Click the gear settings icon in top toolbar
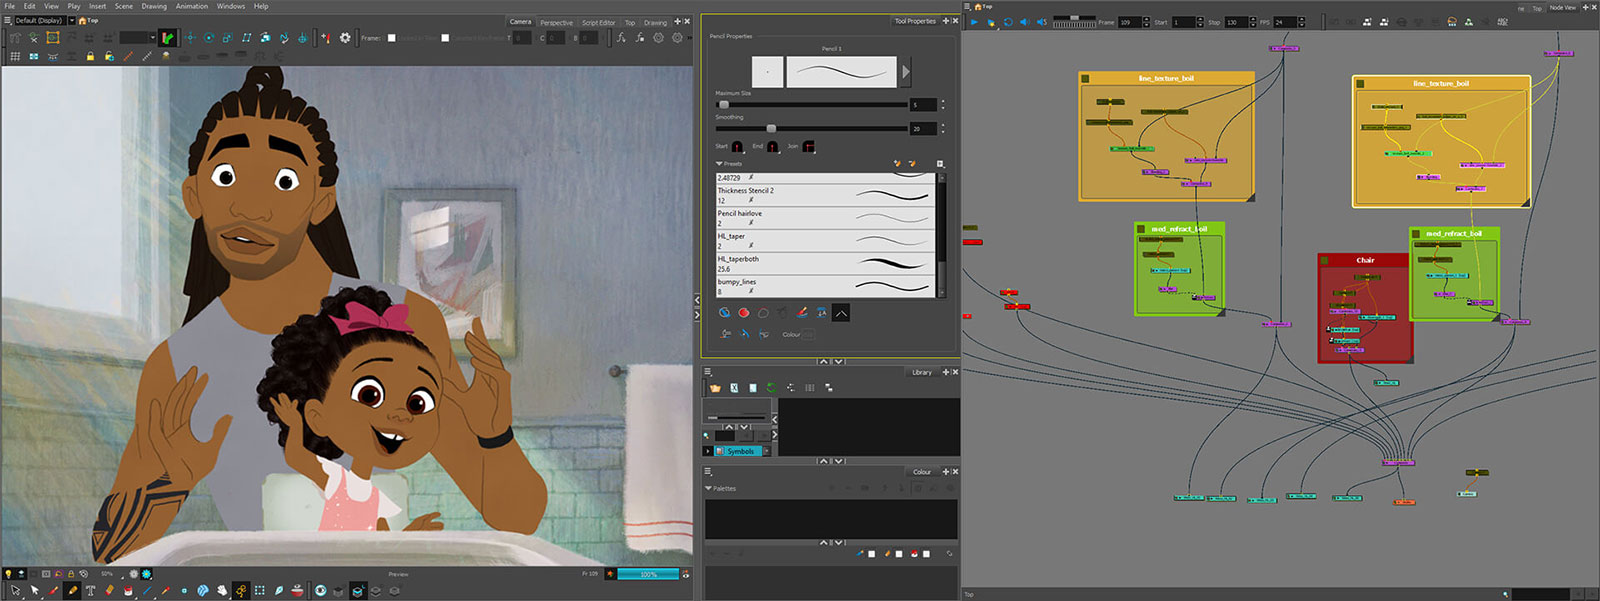This screenshot has height=601, width=1600. pos(345,38)
